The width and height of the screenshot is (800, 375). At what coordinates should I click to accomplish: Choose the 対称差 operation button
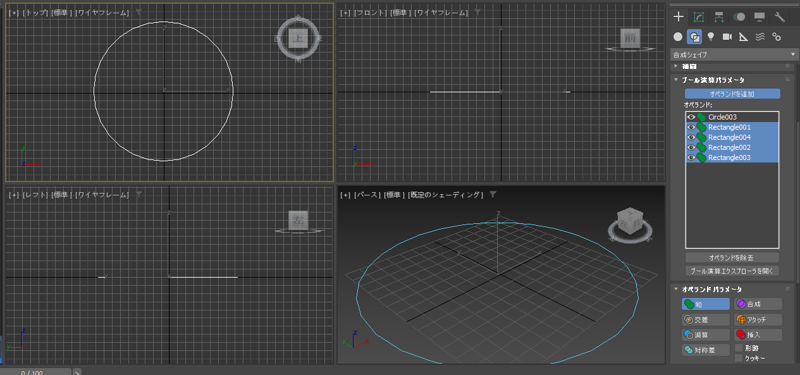click(706, 351)
